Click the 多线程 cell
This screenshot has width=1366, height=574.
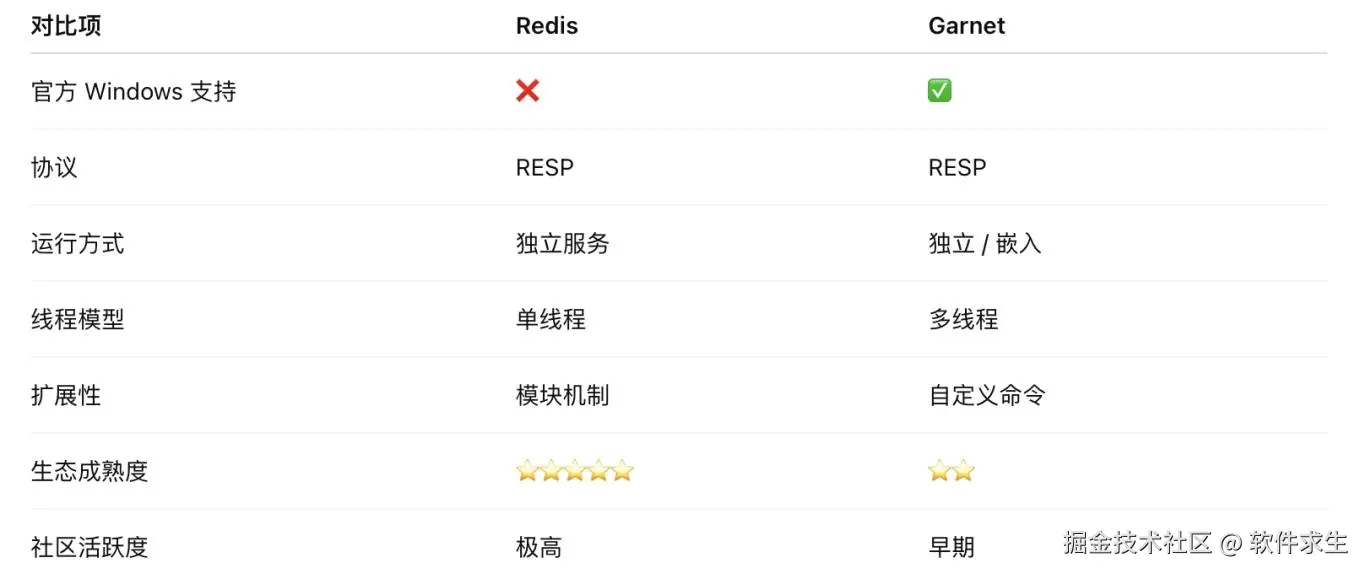[963, 320]
